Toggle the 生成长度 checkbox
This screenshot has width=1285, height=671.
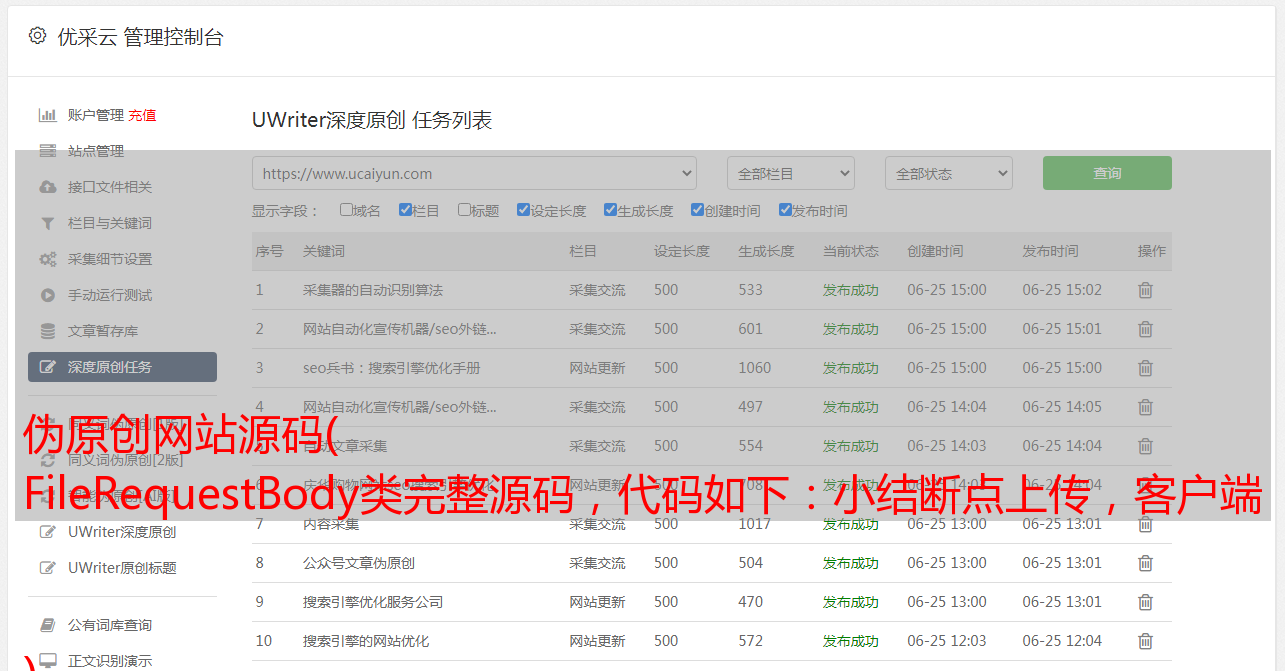pyautogui.click(x=610, y=210)
